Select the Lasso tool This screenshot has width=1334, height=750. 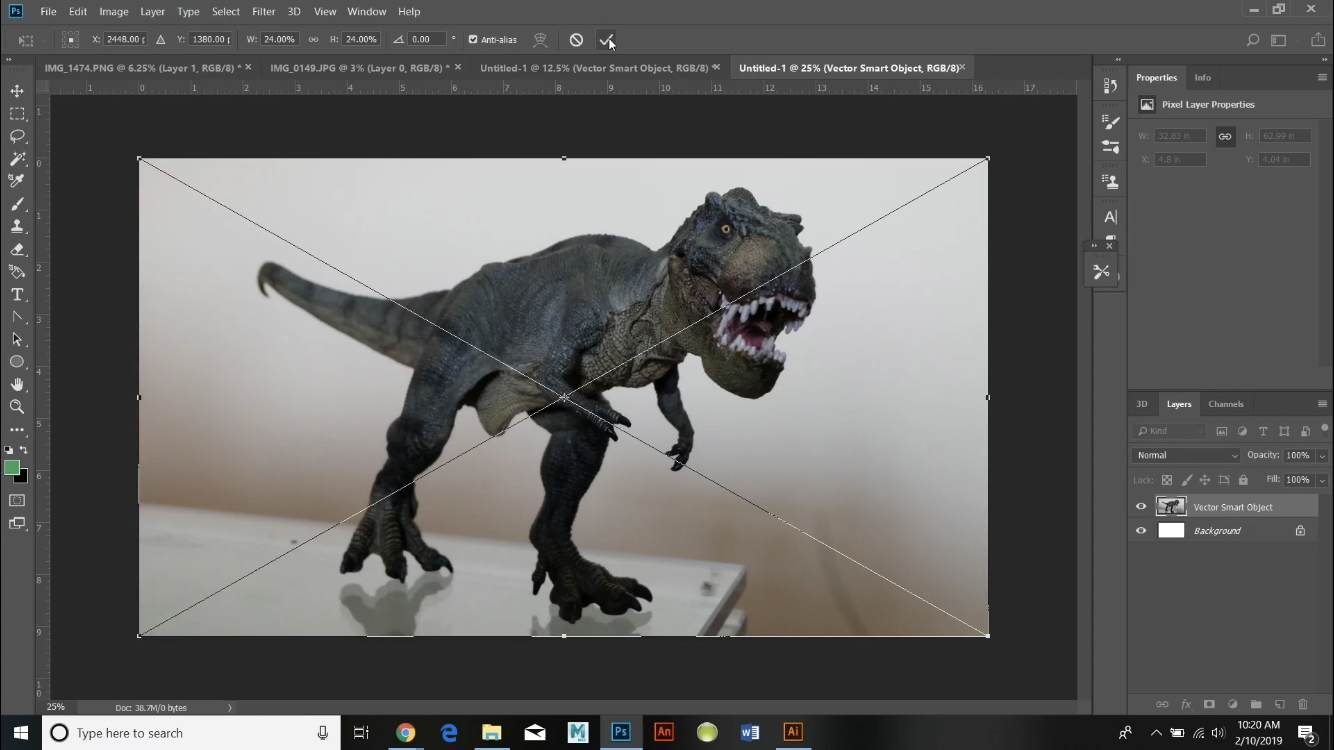pyautogui.click(x=16, y=136)
